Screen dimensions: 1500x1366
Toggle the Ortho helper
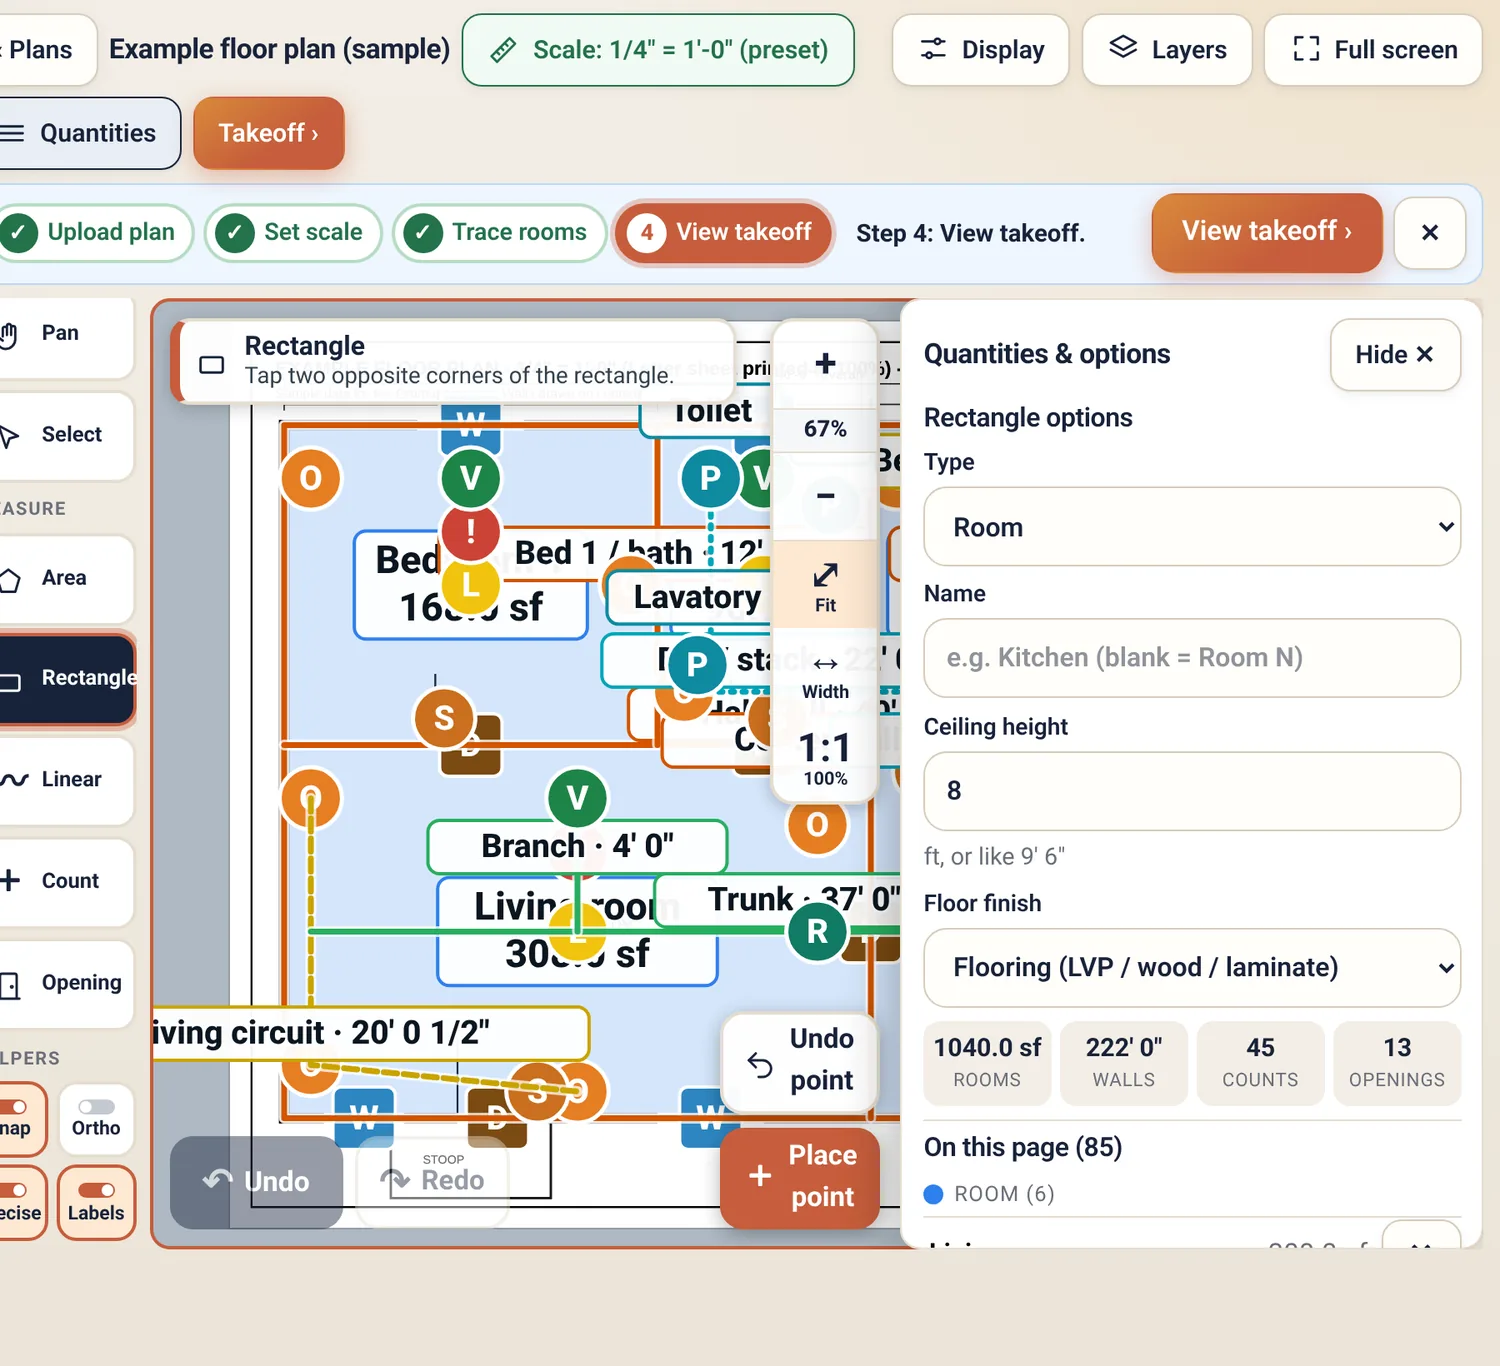(96, 1118)
